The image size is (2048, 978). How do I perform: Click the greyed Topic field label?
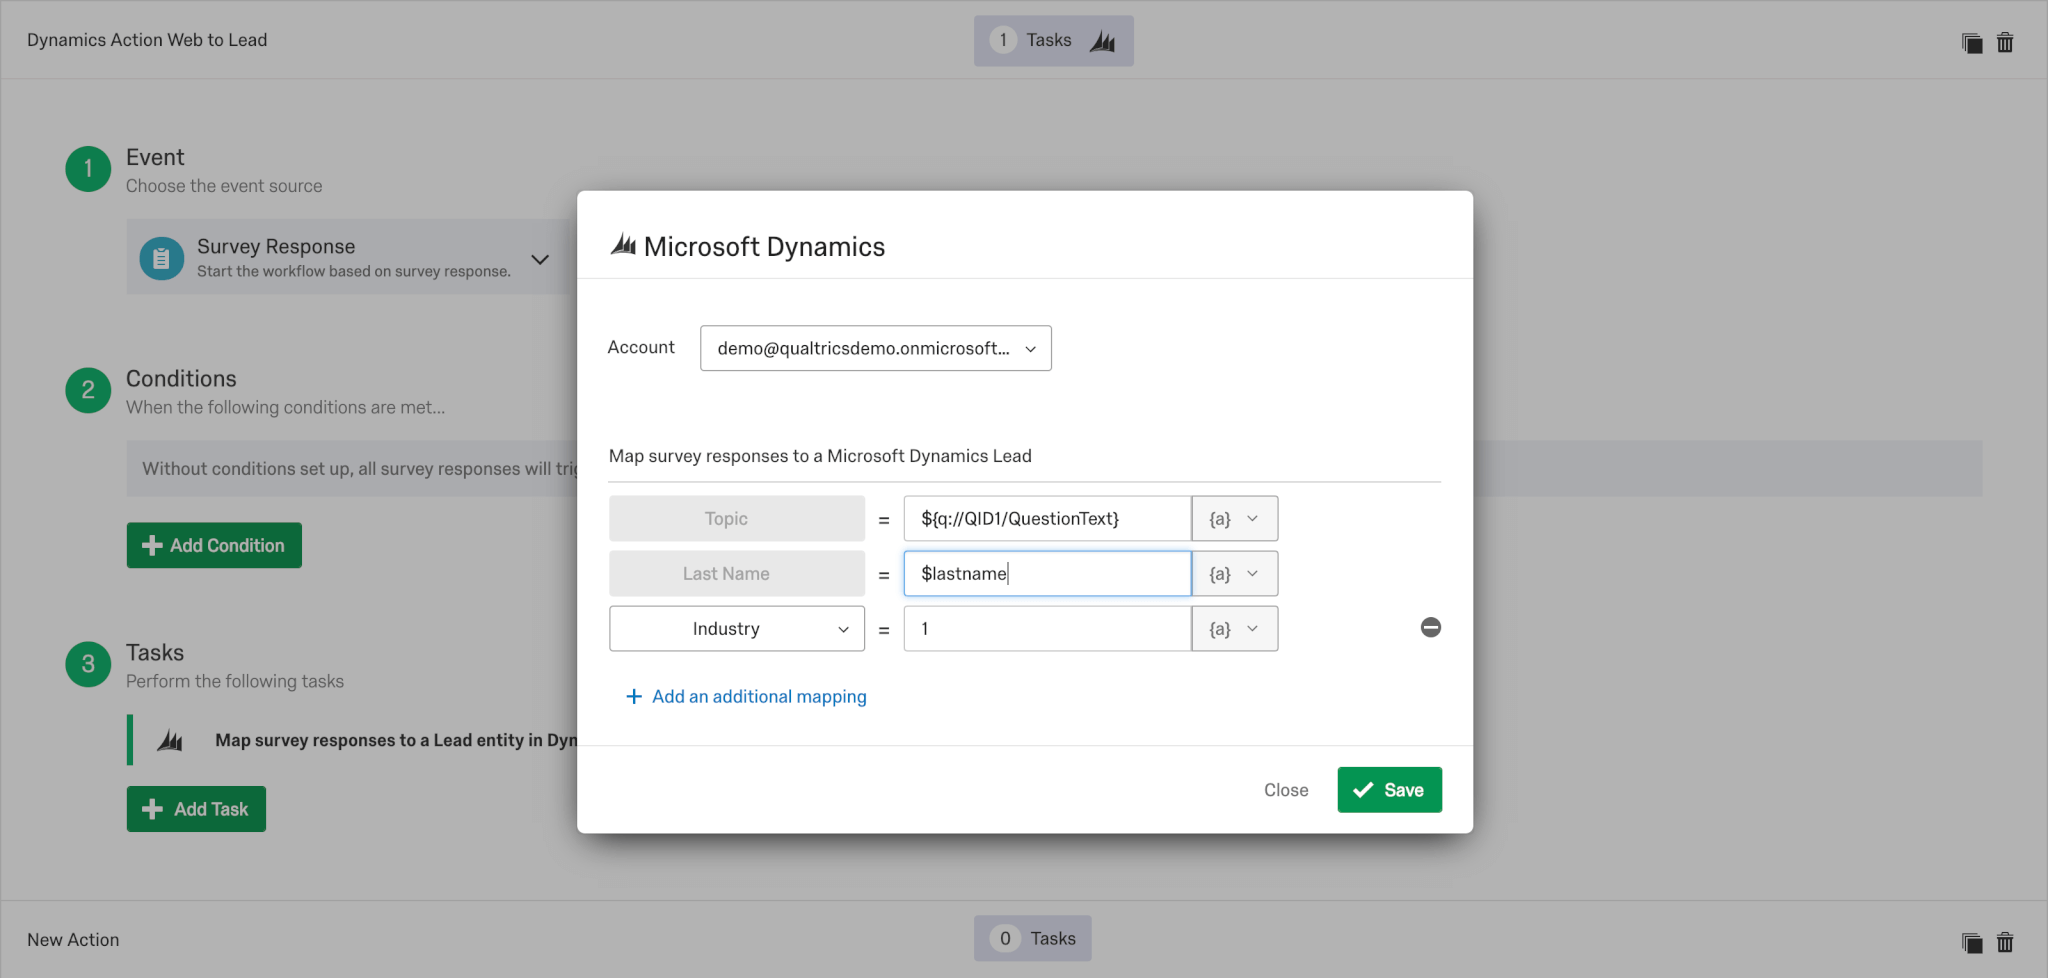737,519
